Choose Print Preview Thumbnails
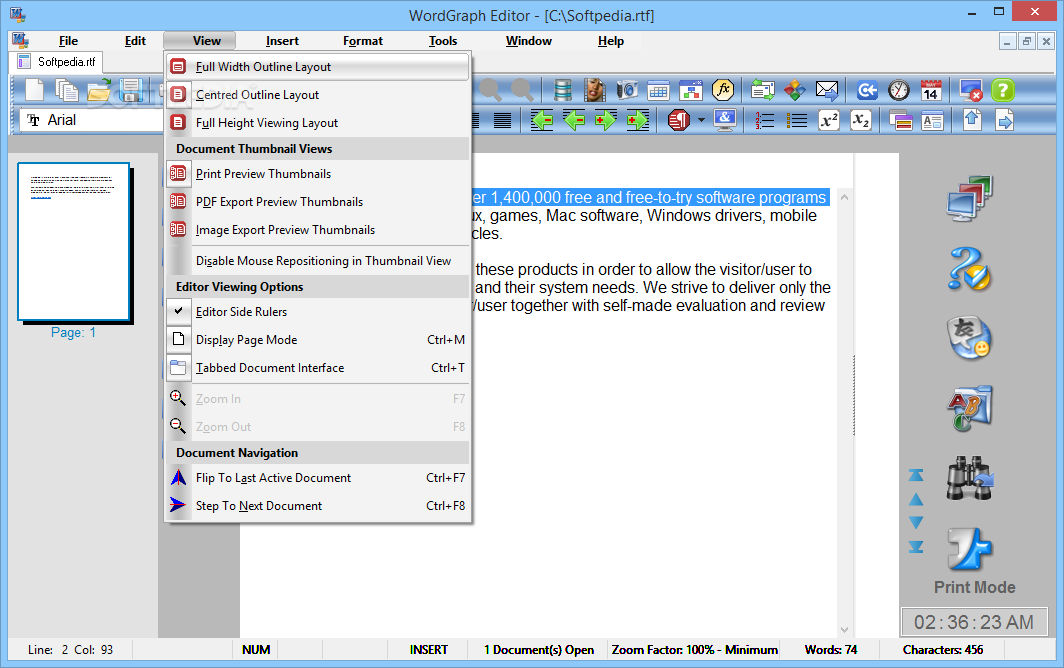This screenshot has height=668, width=1064. 317,174
